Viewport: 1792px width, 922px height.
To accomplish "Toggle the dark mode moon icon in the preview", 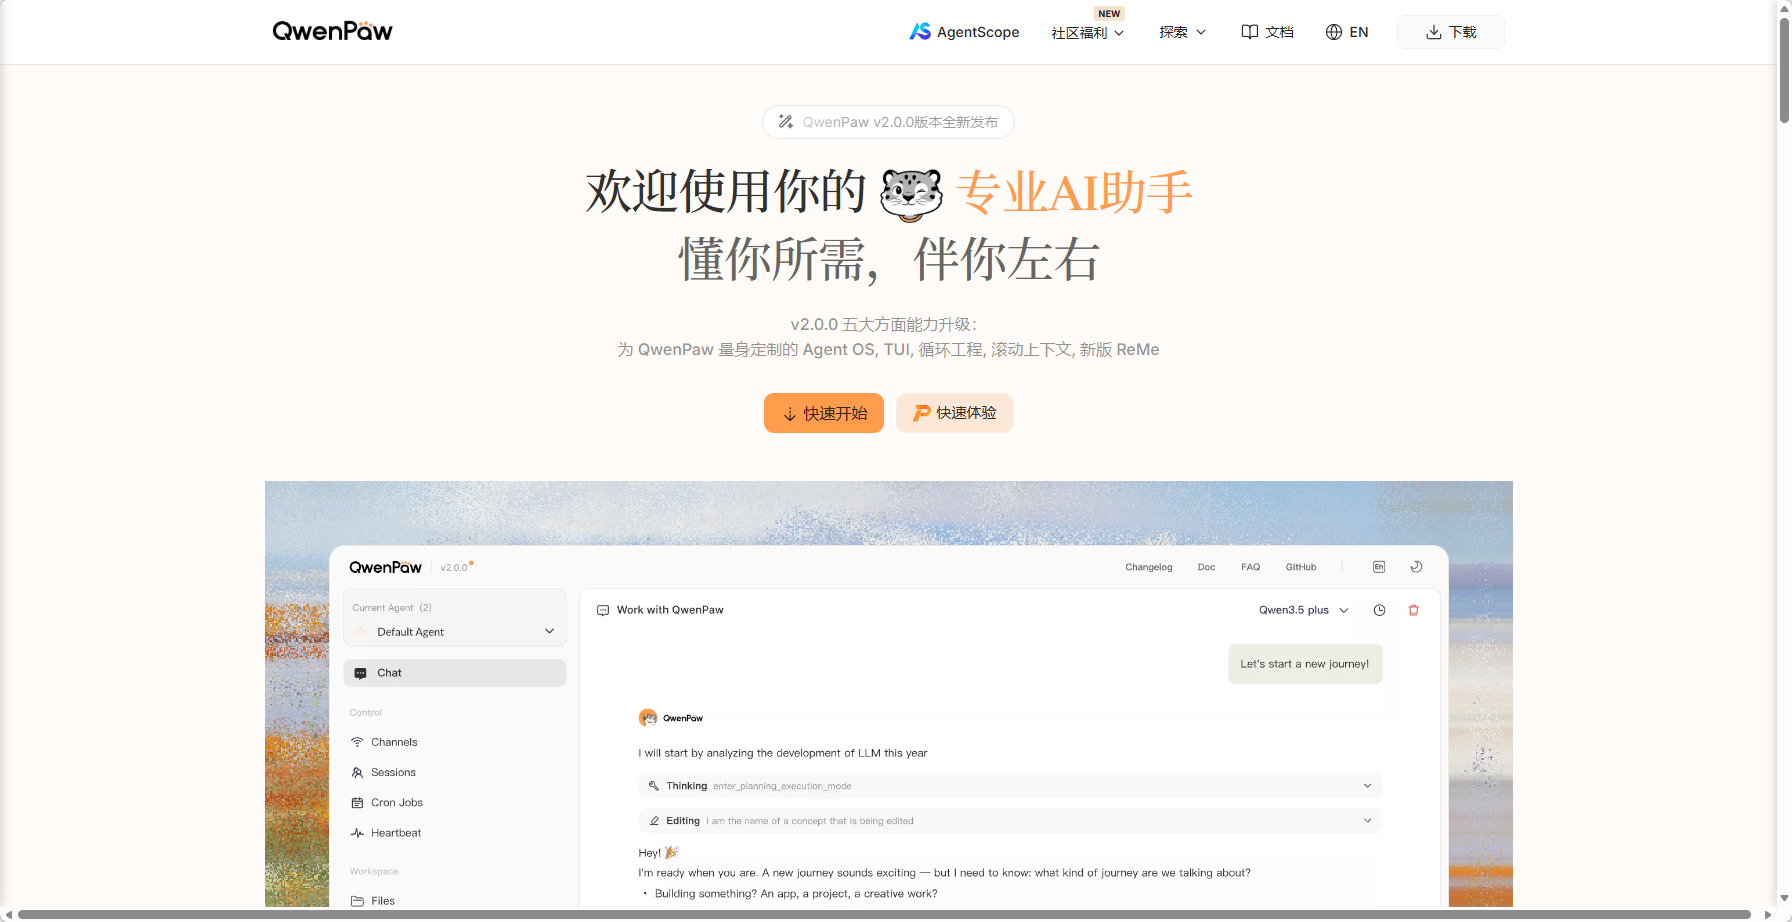I will [1416, 567].
